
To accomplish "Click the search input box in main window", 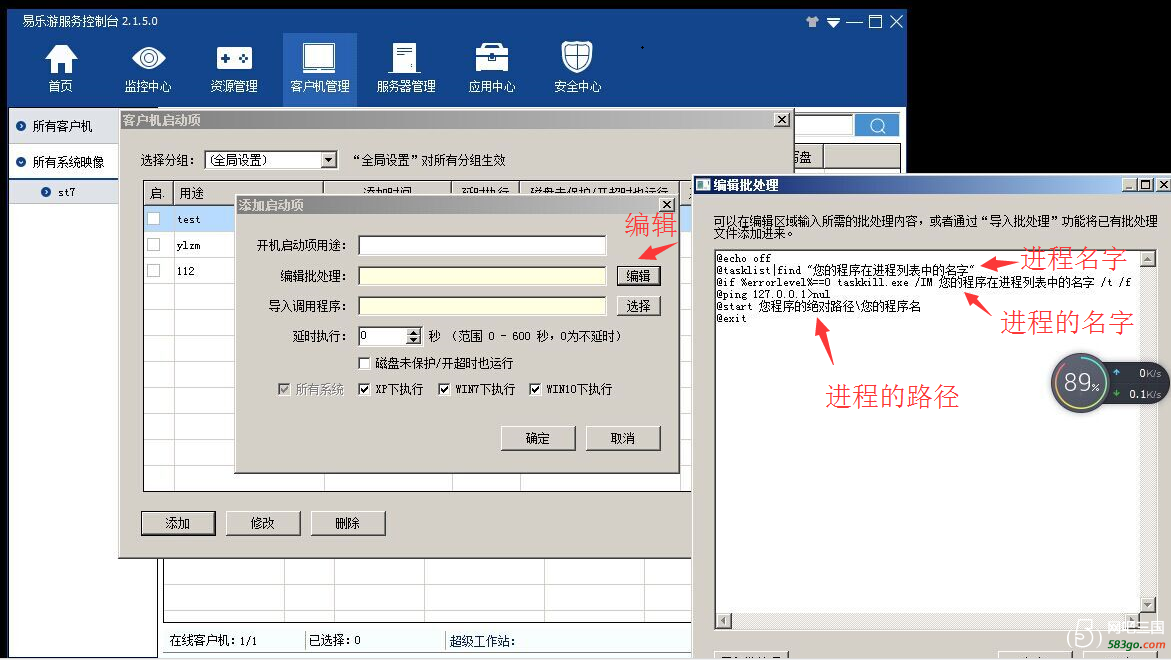I will pos(823,125).
